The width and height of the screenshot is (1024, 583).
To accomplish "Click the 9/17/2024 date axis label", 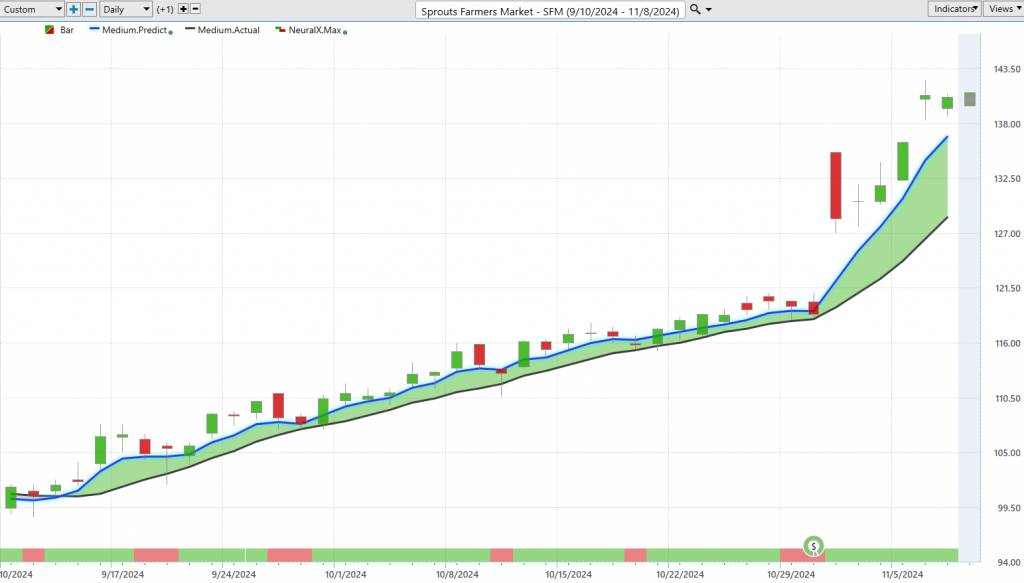I will 123,575.
